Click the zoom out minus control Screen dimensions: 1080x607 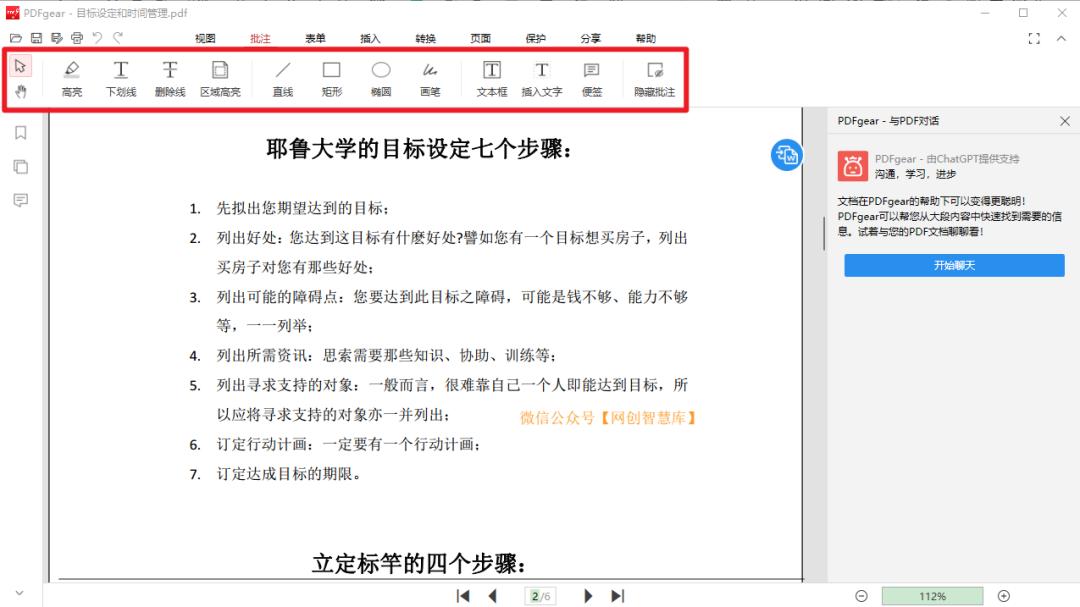861,594
